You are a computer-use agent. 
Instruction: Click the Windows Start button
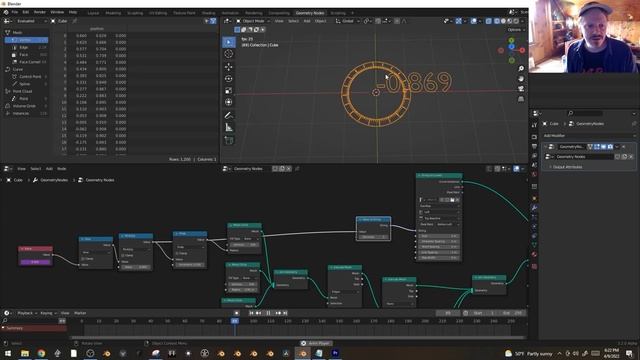tap(8, 353)
